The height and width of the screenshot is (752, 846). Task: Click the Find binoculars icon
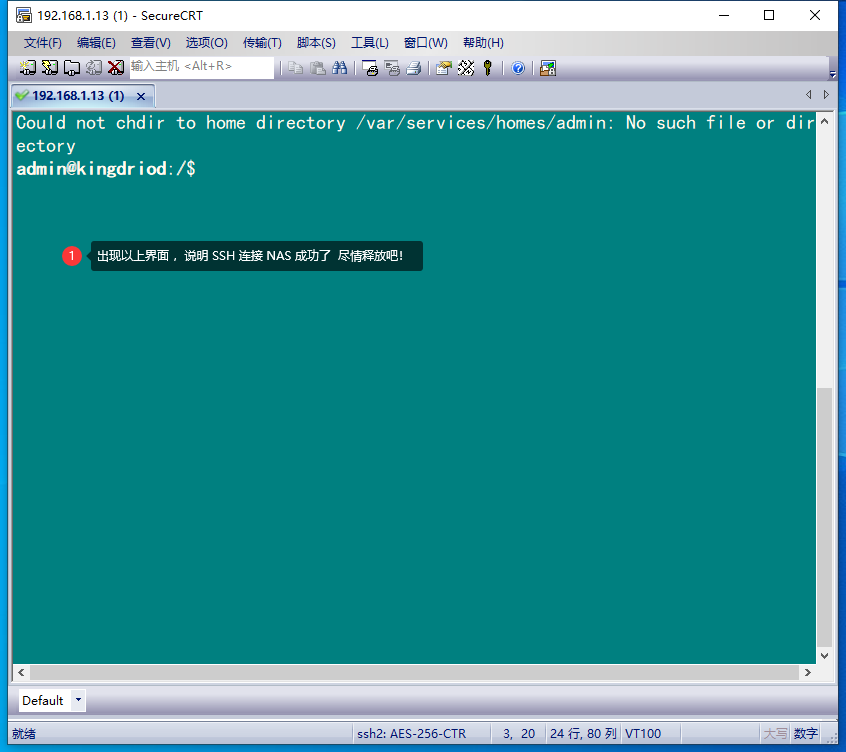tap(339, 68)
